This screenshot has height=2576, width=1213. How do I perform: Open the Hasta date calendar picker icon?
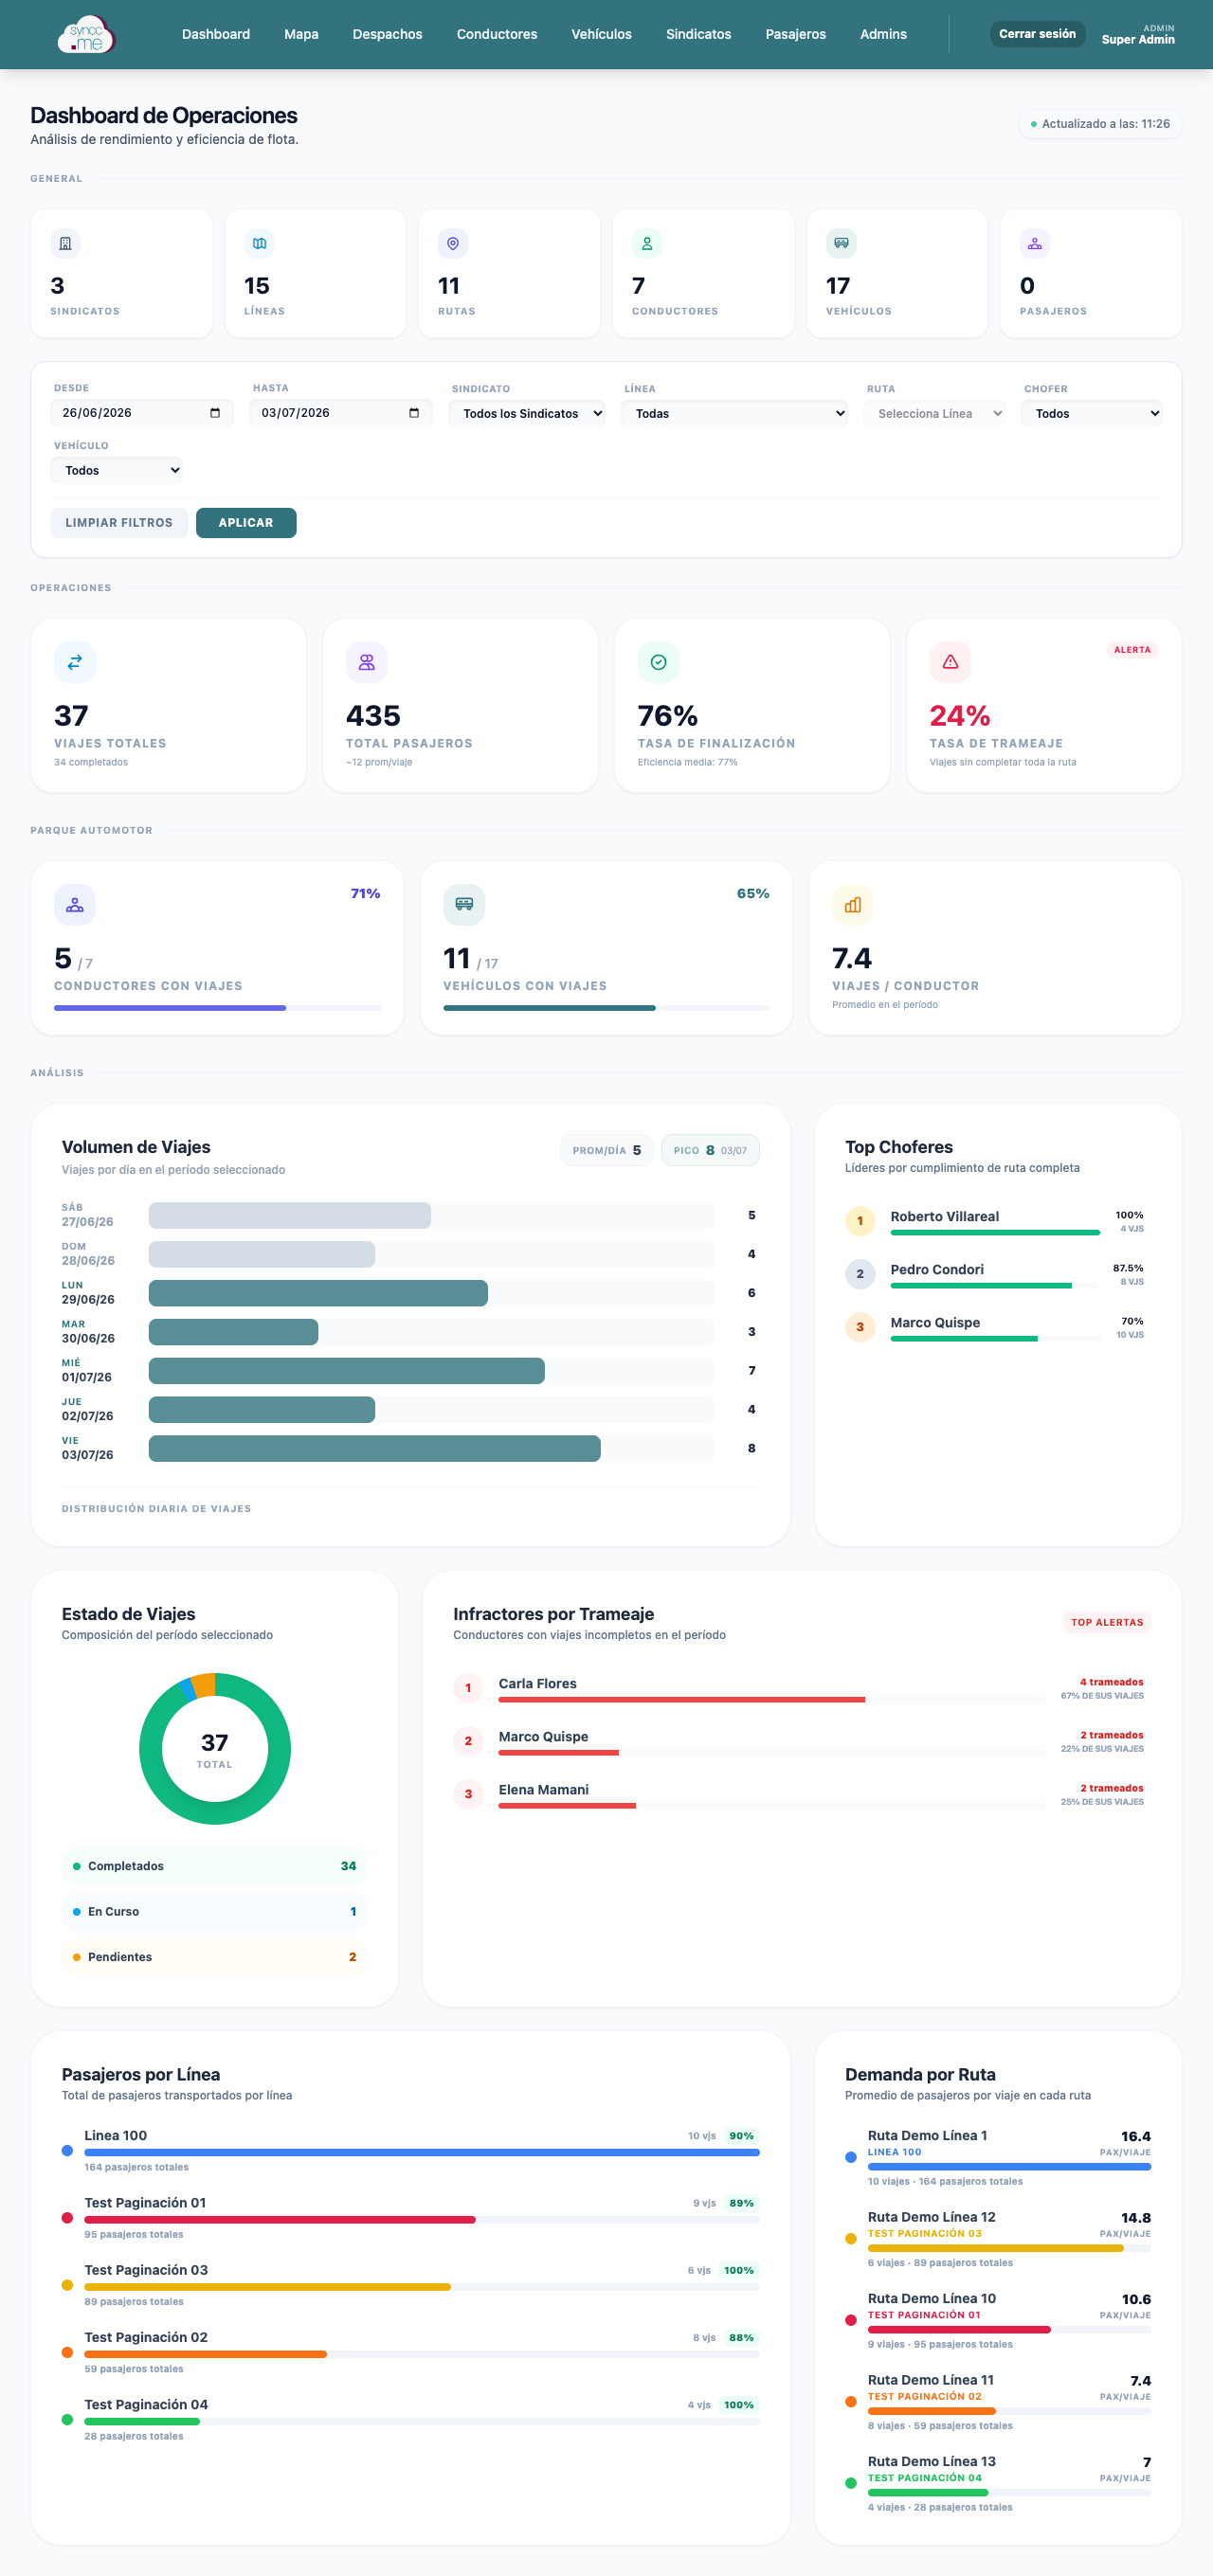click(x=414, y=413)
